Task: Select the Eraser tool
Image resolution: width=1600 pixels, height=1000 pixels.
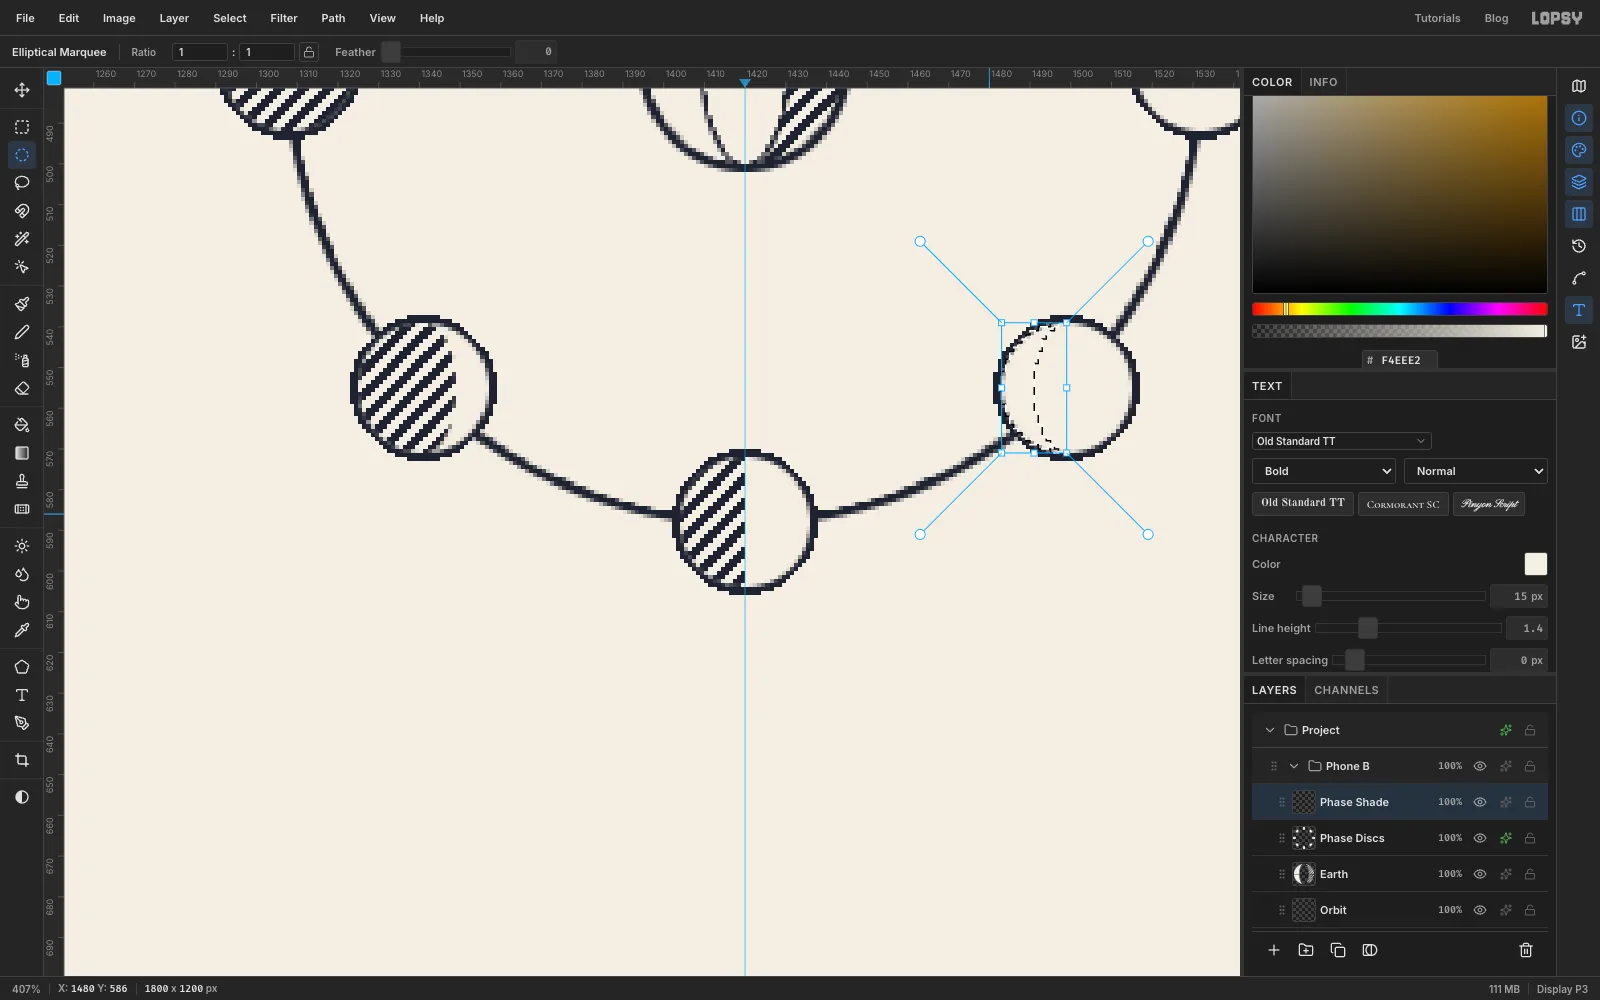Action: [x=22, y=388]
